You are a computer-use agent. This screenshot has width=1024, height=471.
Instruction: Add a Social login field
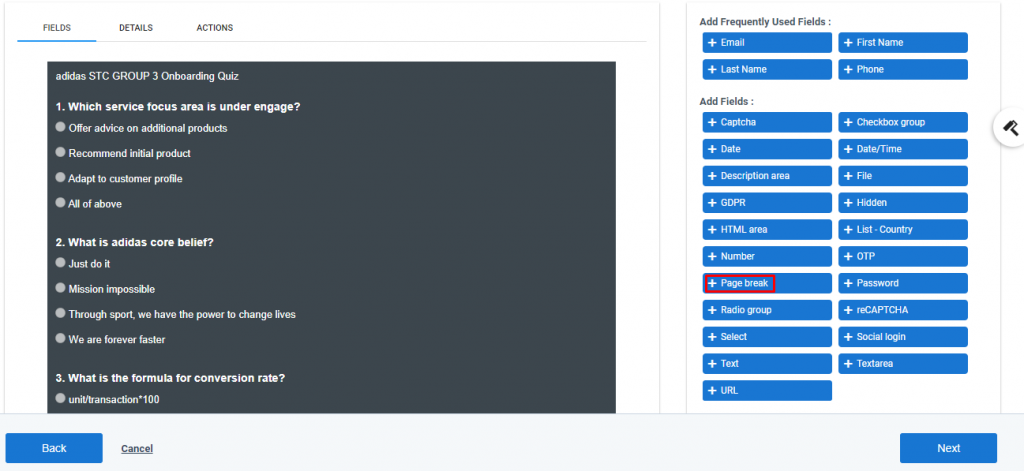pos(903,336)
